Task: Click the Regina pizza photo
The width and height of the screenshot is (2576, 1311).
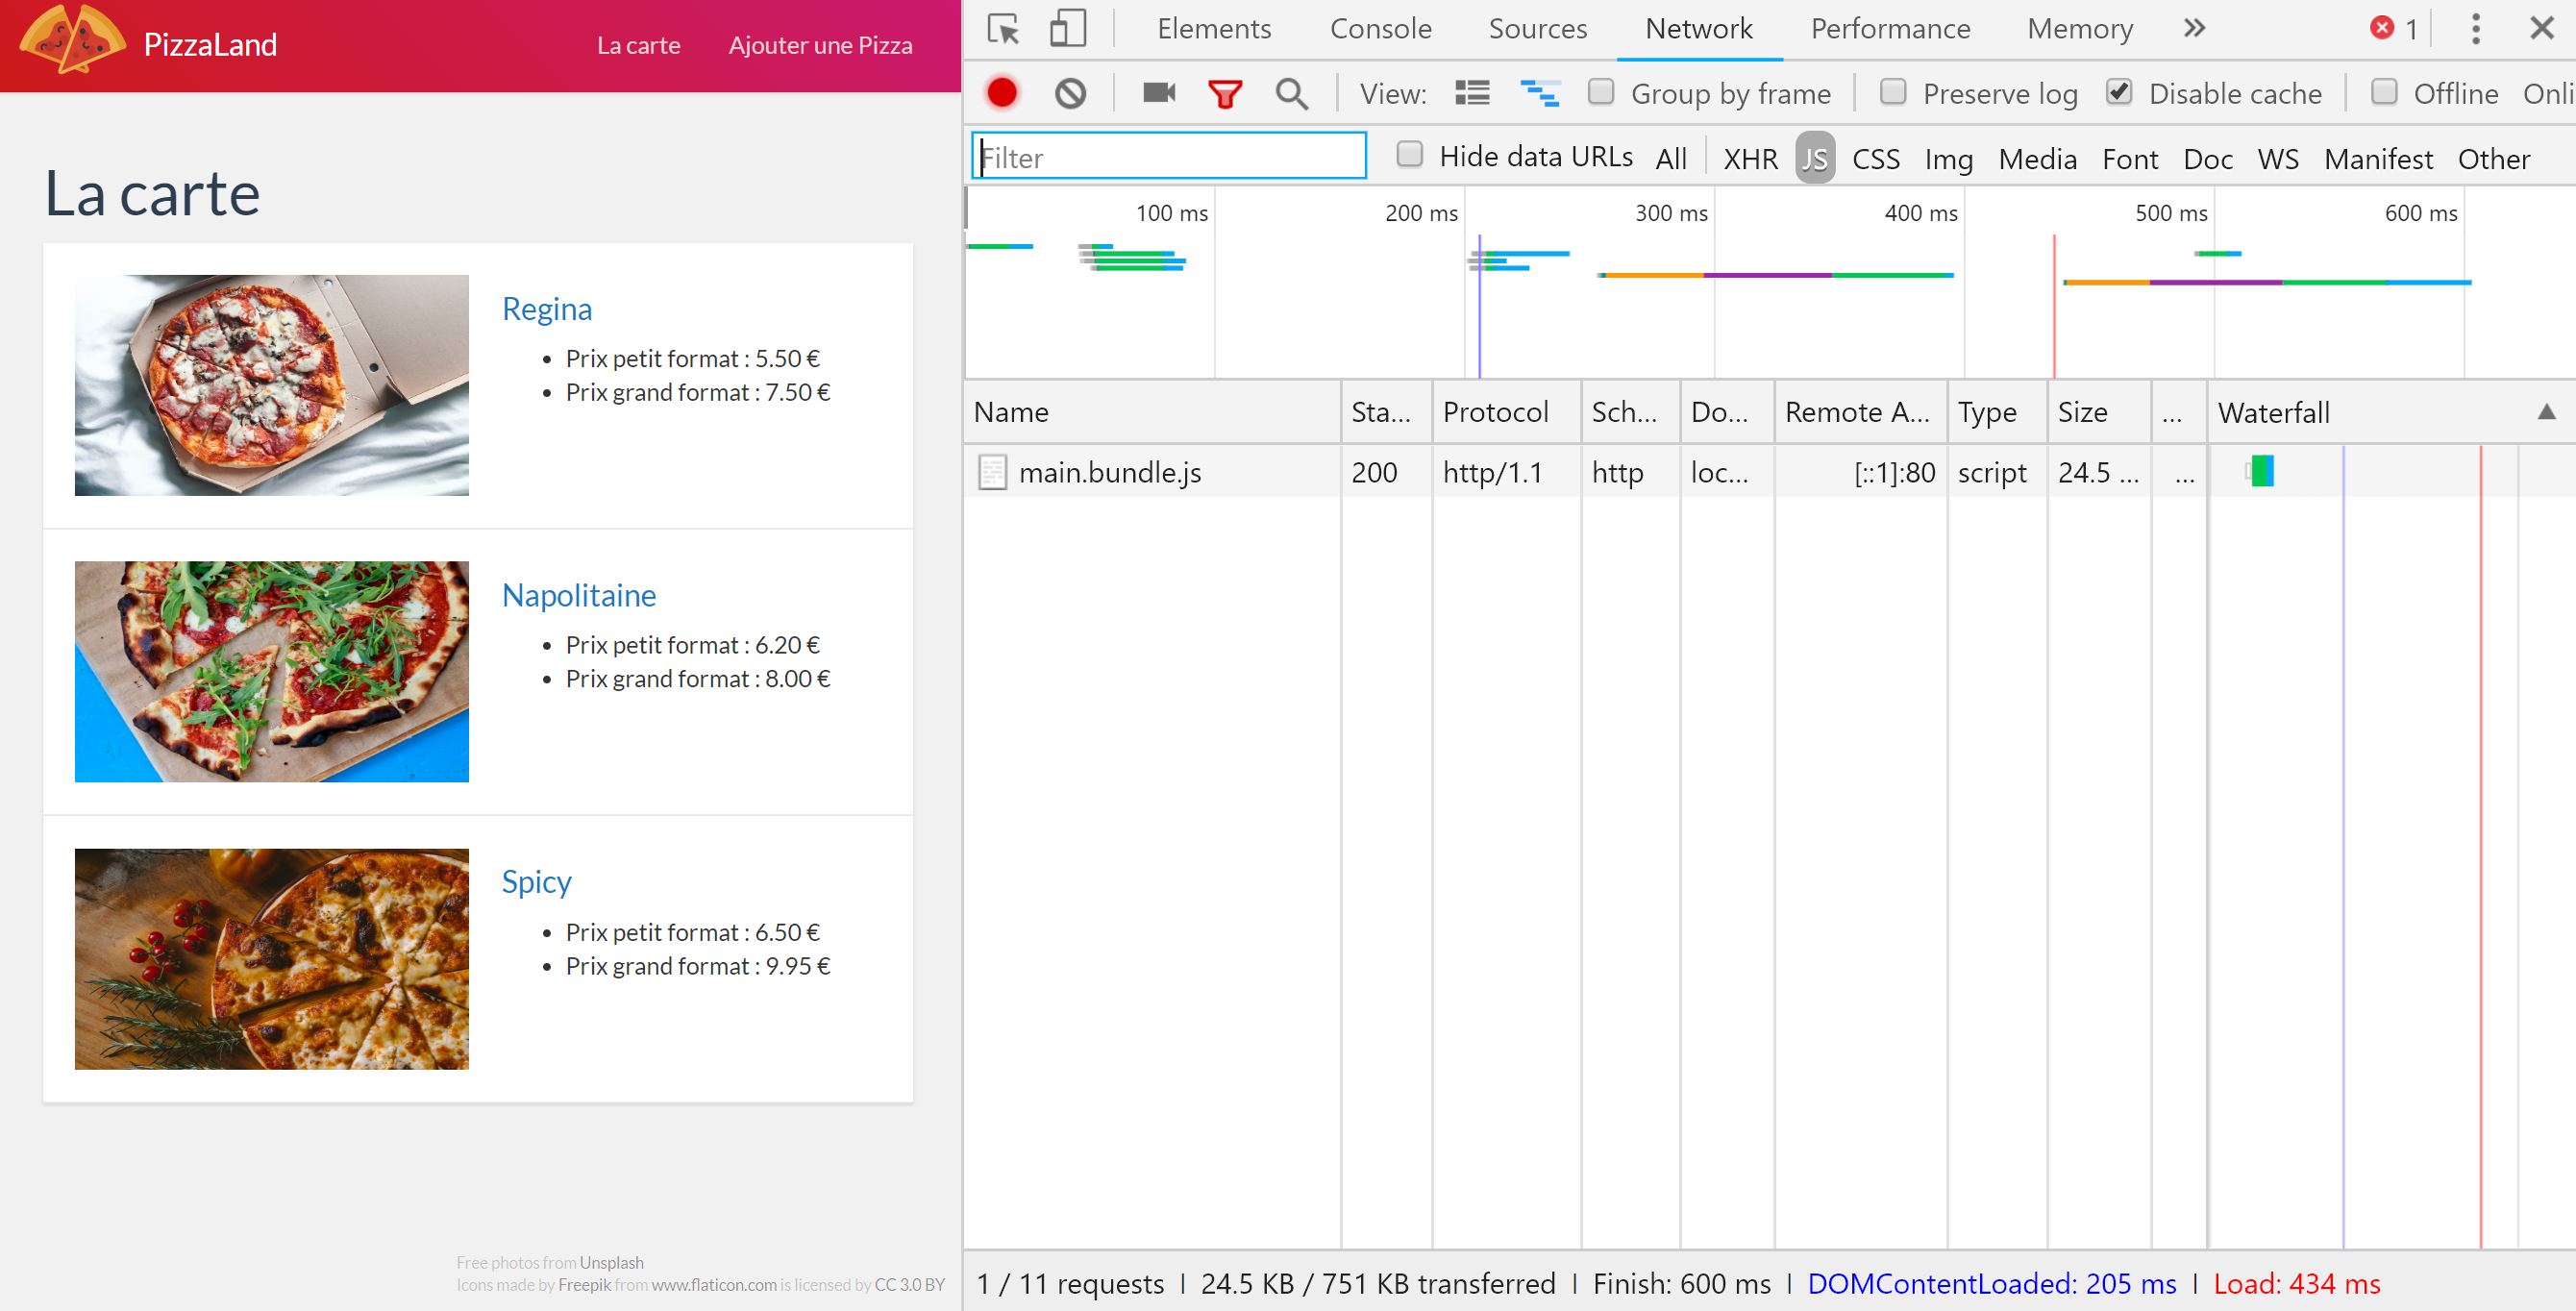Action: (272, 385)
